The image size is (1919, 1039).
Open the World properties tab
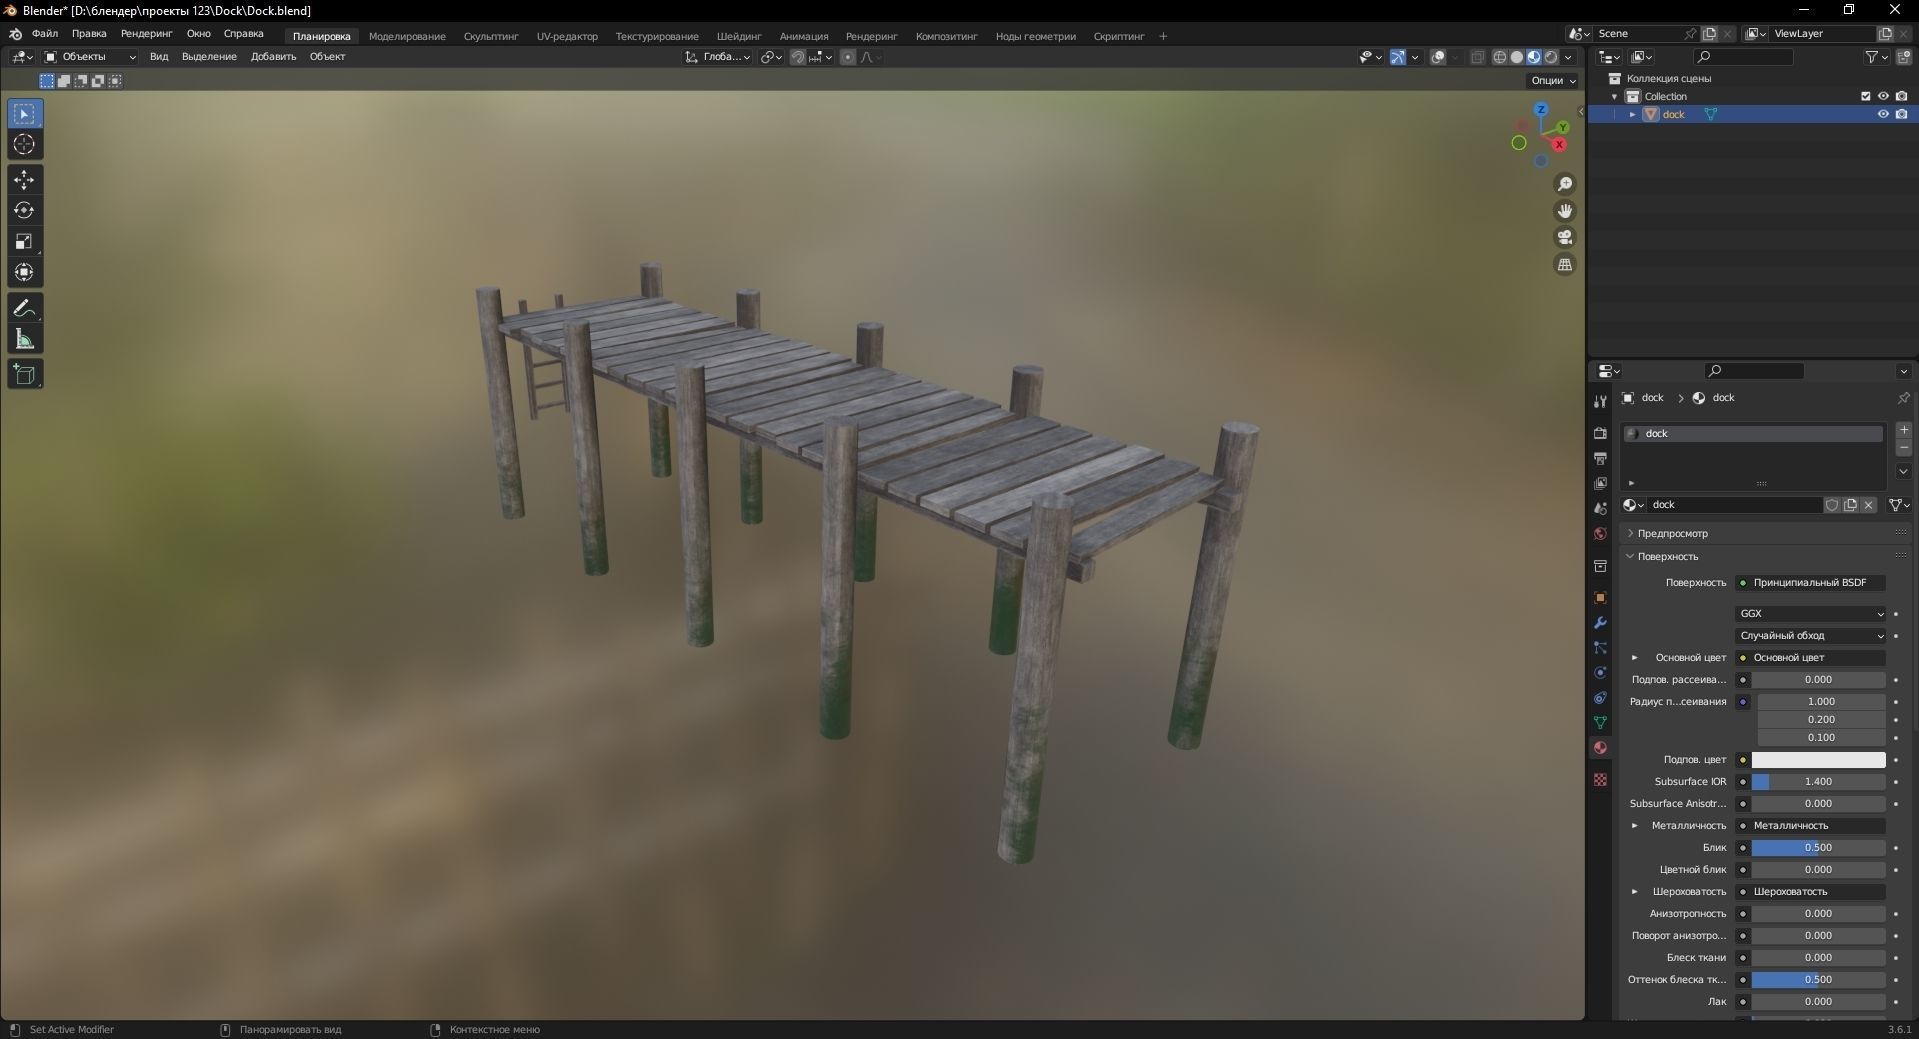pyautogui.click(x=1600, y=534)
